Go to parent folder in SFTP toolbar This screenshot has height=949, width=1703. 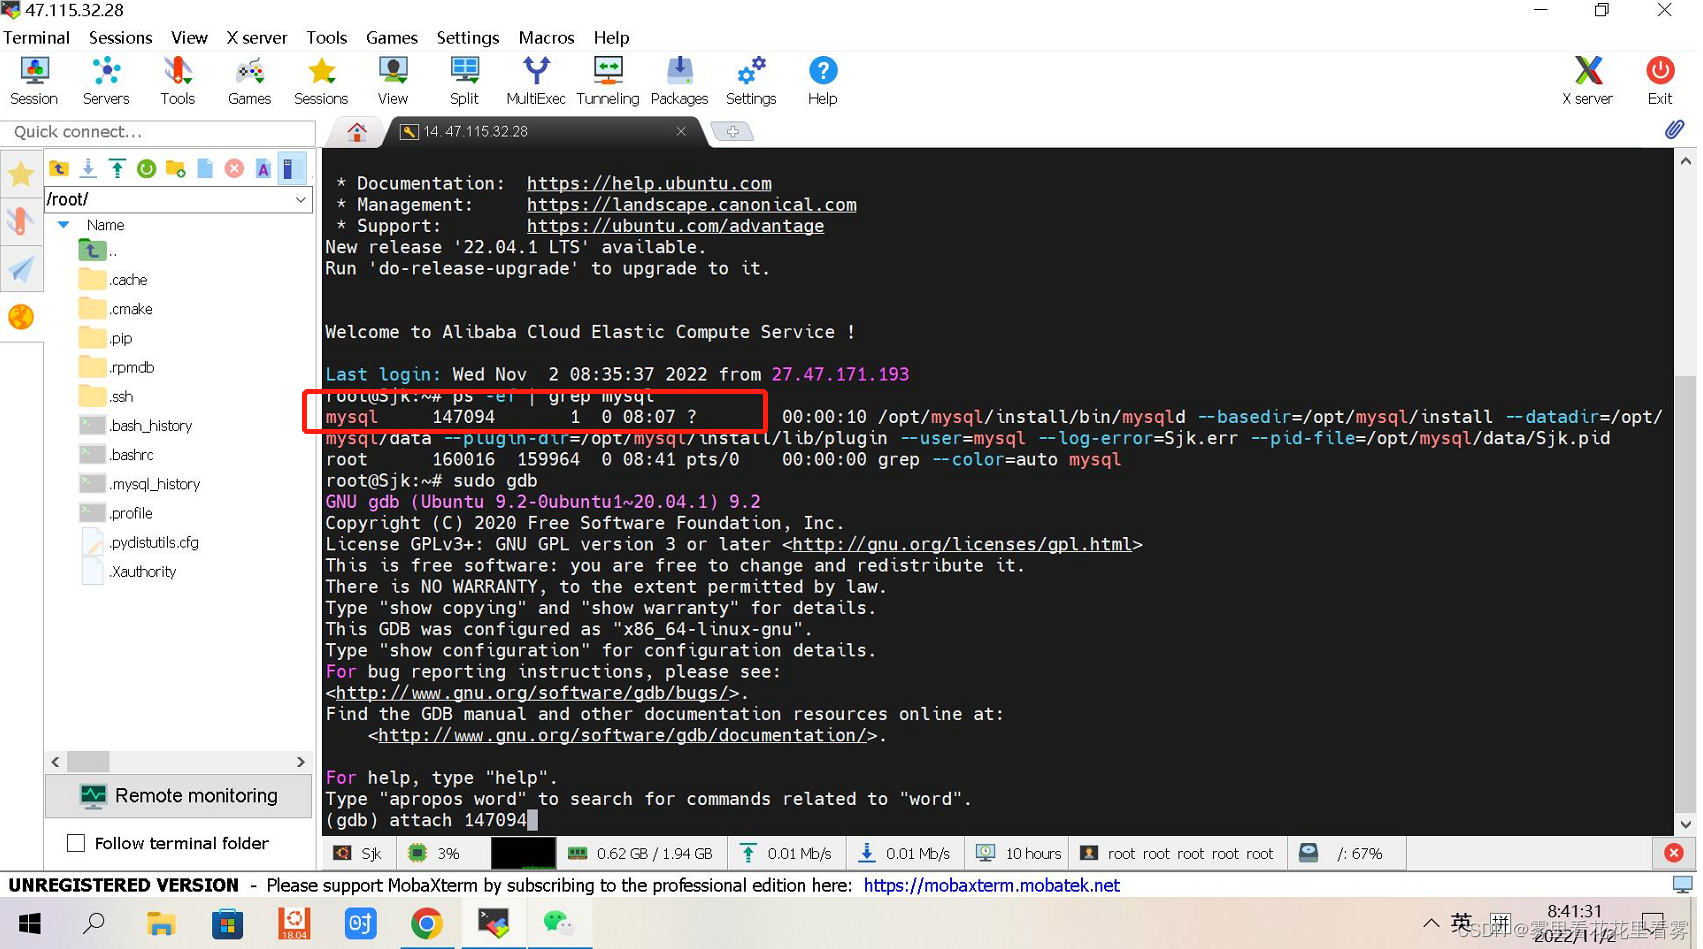coord(59,169)
